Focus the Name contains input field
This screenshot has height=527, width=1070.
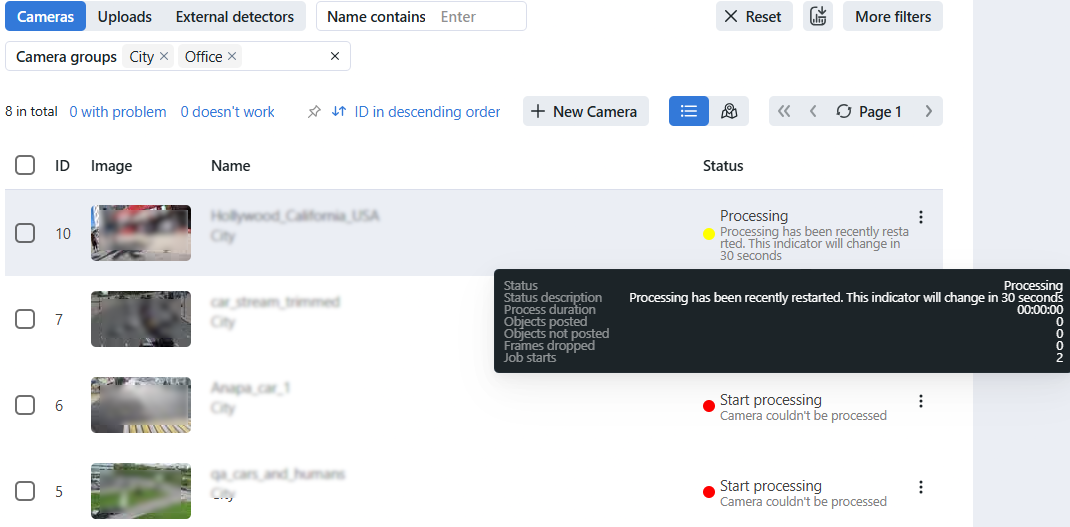click(x=478, y=16)
